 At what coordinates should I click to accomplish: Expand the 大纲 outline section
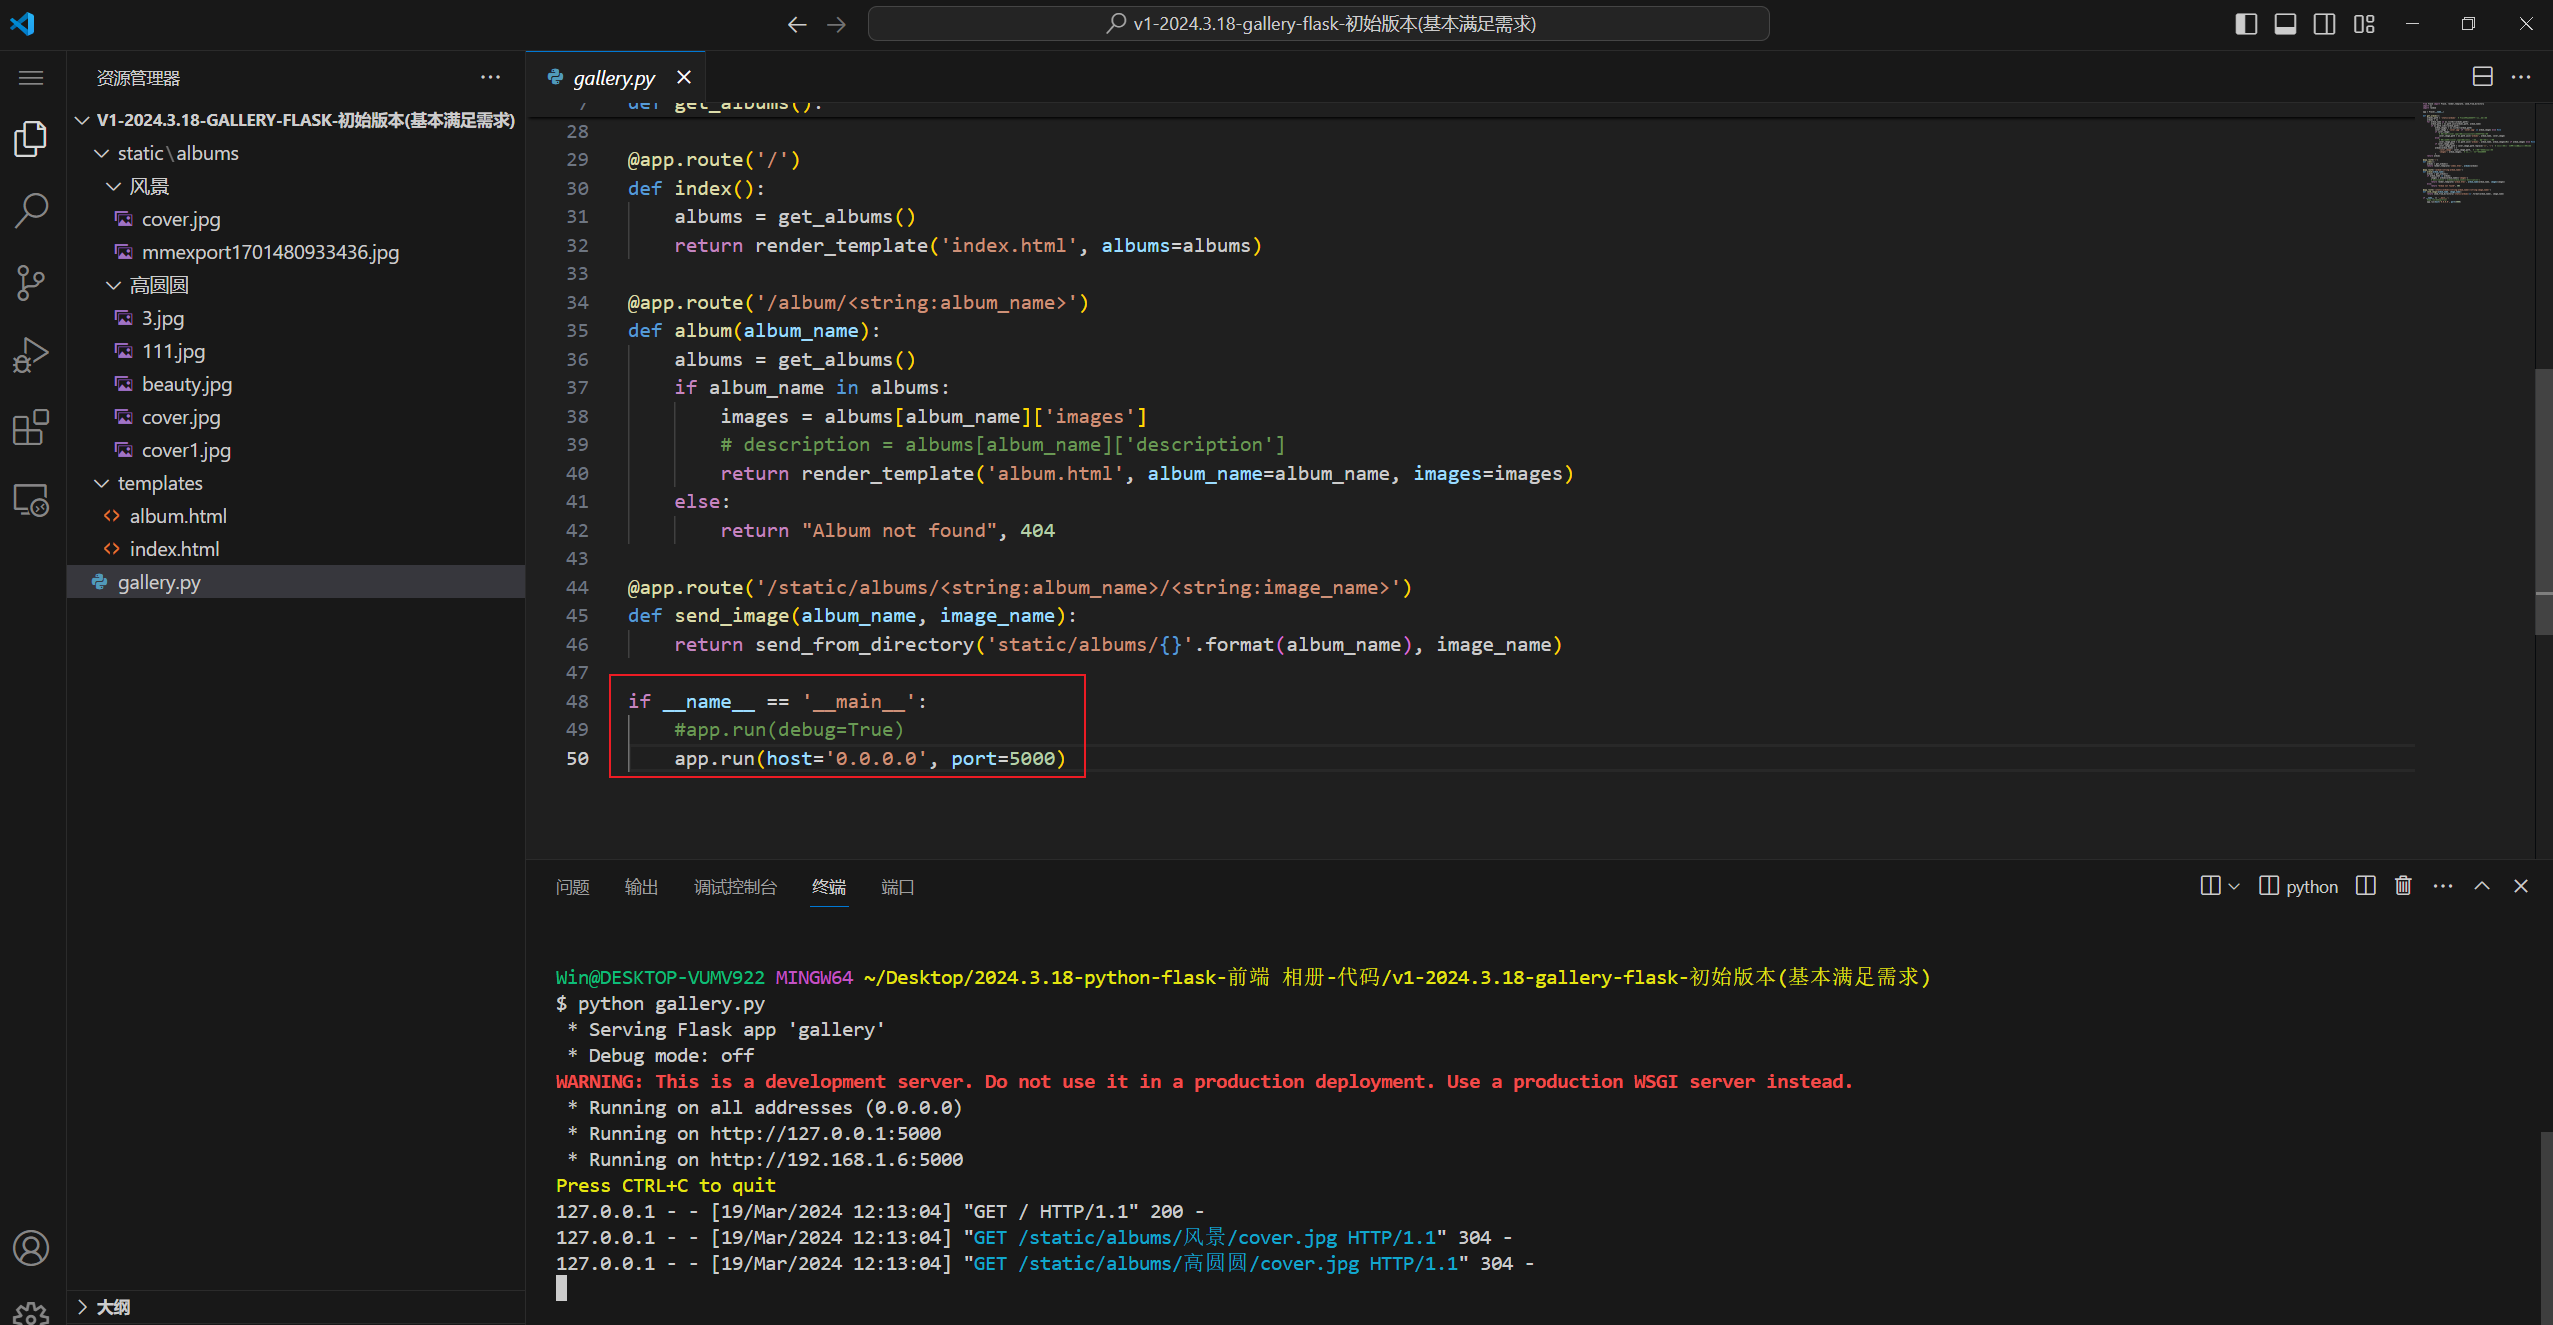(296, 1307)
